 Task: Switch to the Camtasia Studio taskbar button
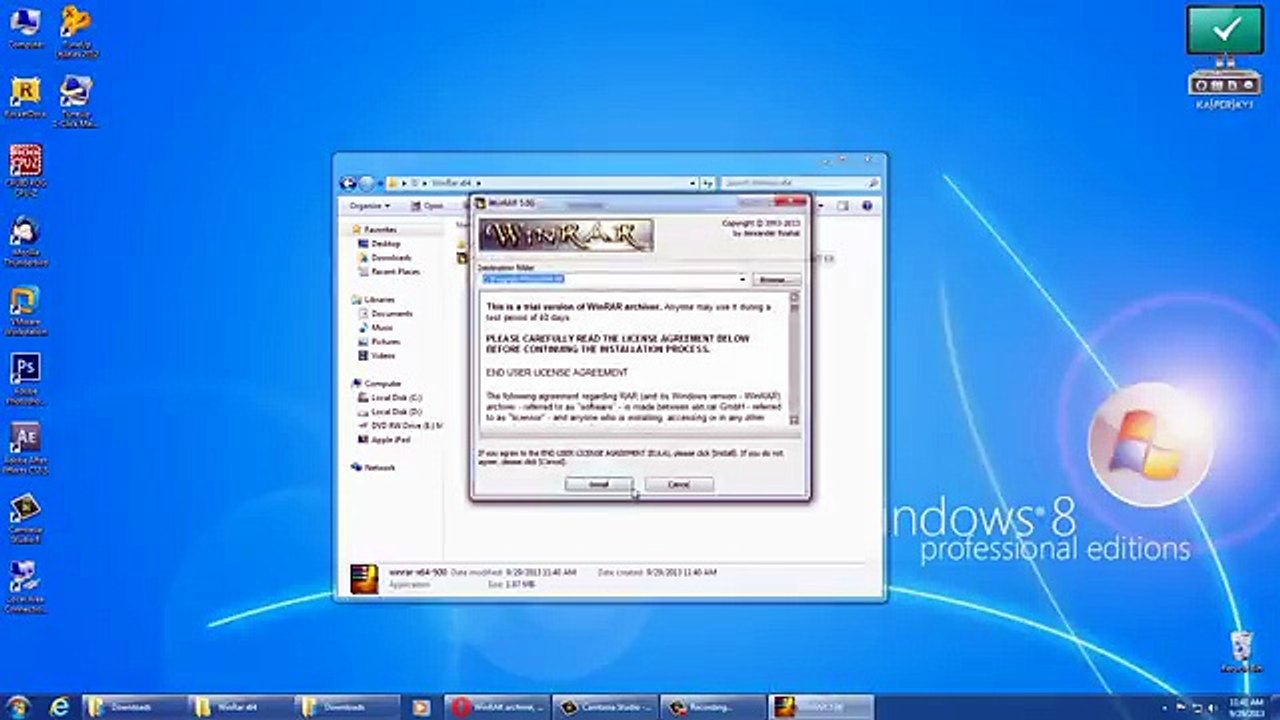tap(605, 707)
